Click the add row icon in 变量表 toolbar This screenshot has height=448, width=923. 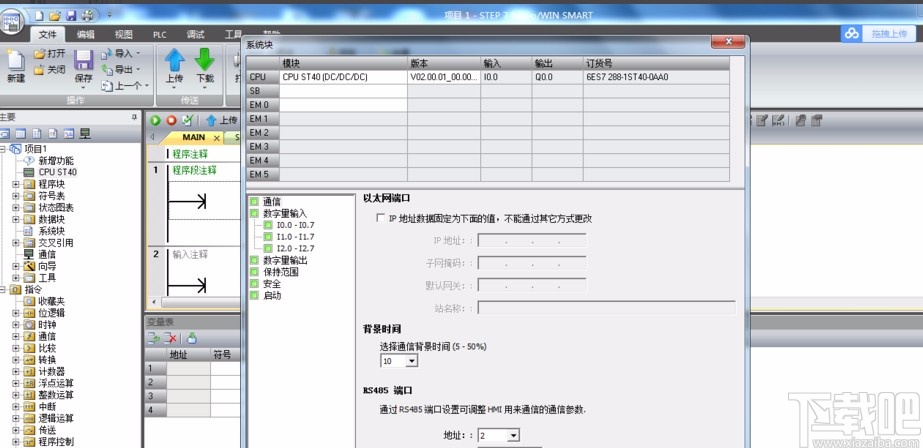click(x=154, y=338)
